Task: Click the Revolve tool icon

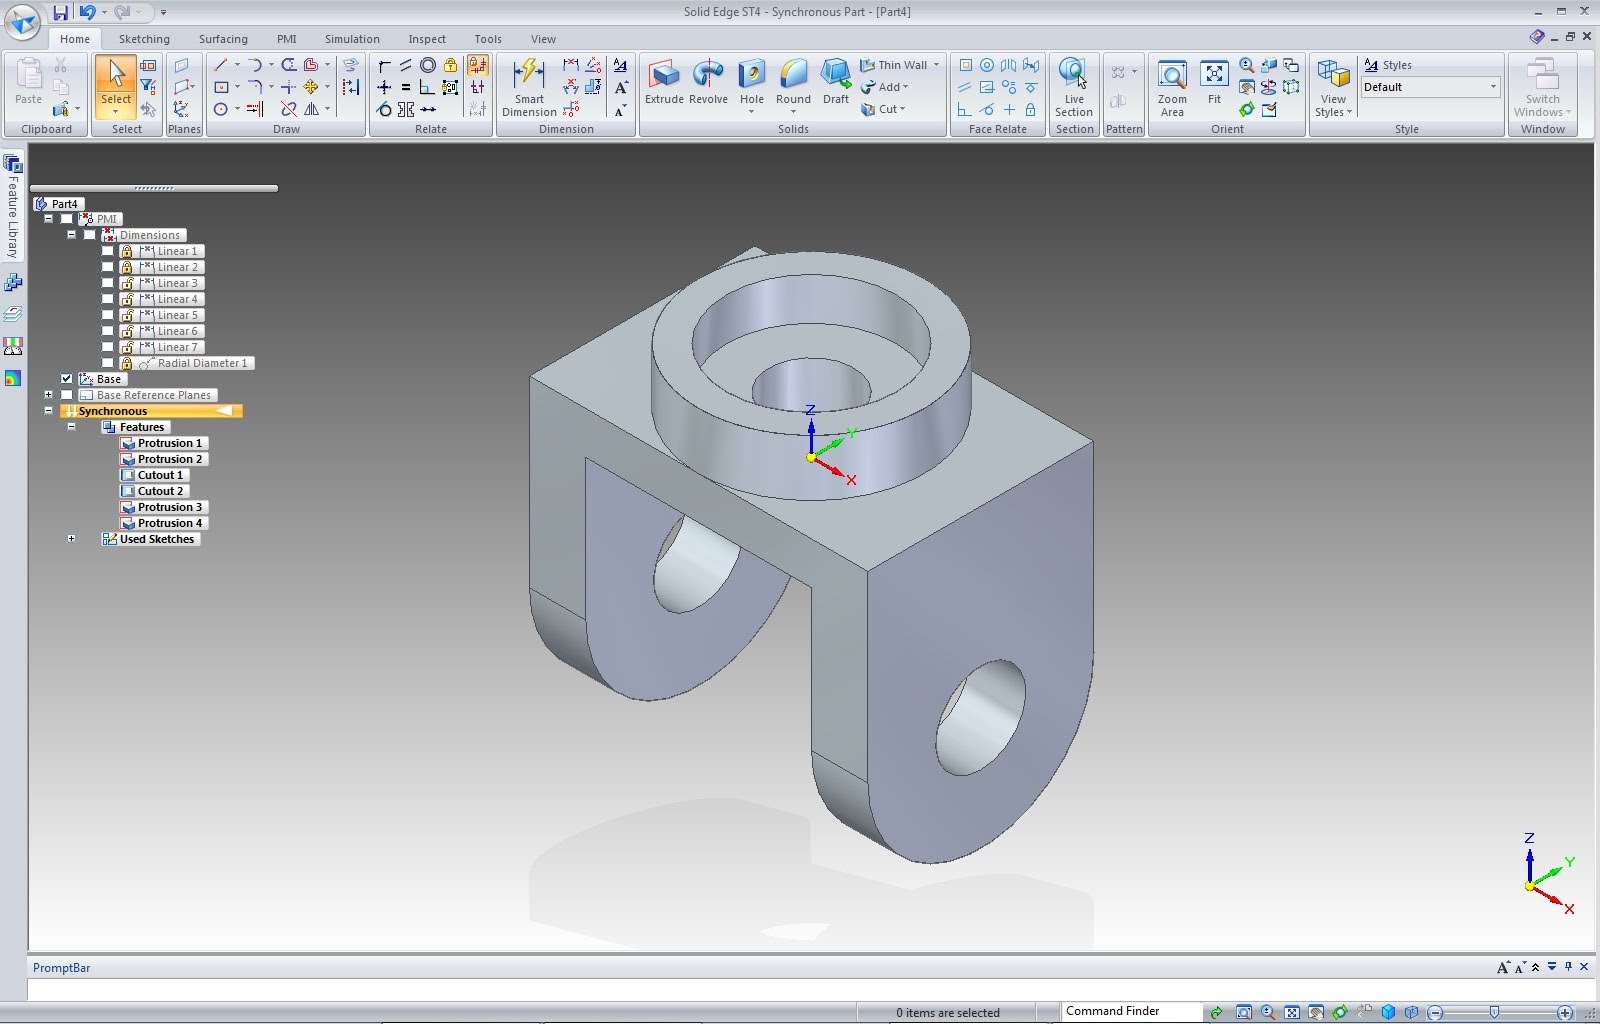Action: coord(708,82)
